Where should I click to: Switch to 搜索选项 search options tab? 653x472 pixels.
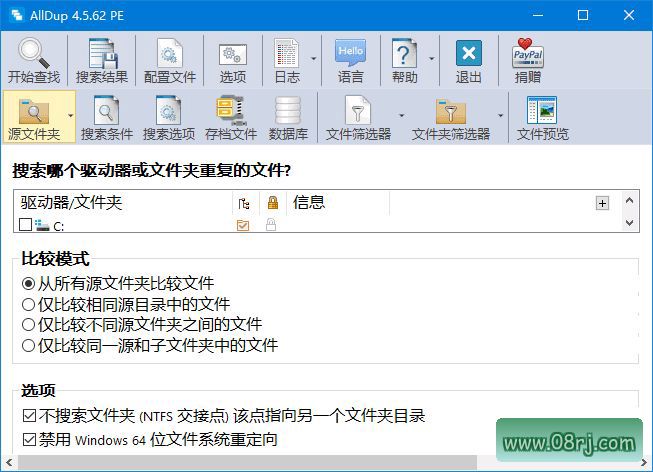[169, 117]
